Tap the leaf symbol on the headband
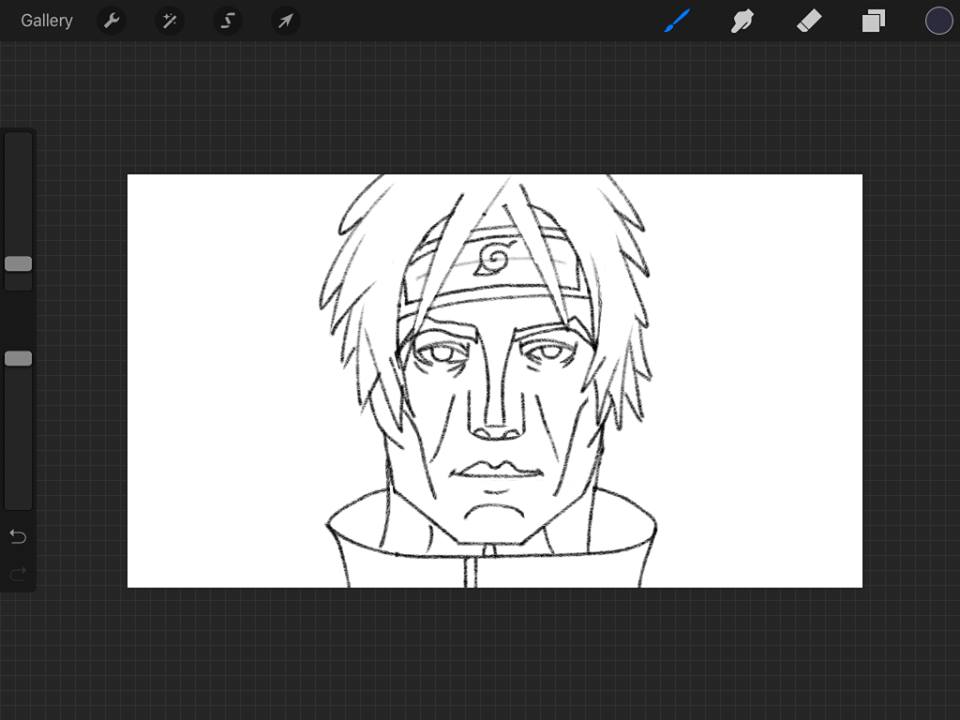This screenshot has width=960, height=720. coord(493,259)
